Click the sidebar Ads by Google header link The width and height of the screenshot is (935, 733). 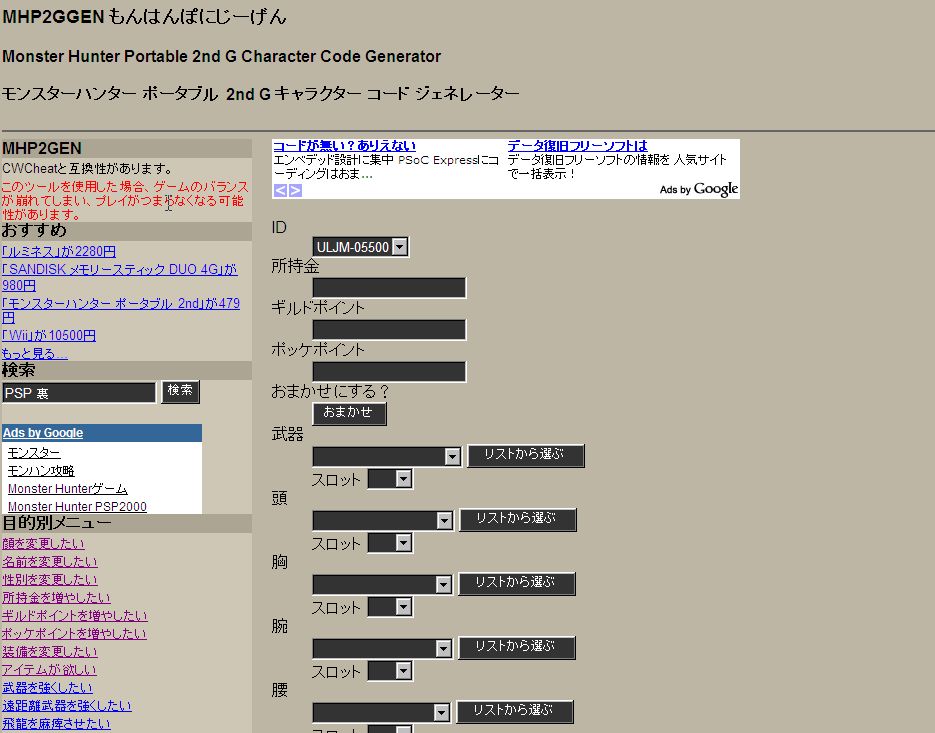click(43, 433)
